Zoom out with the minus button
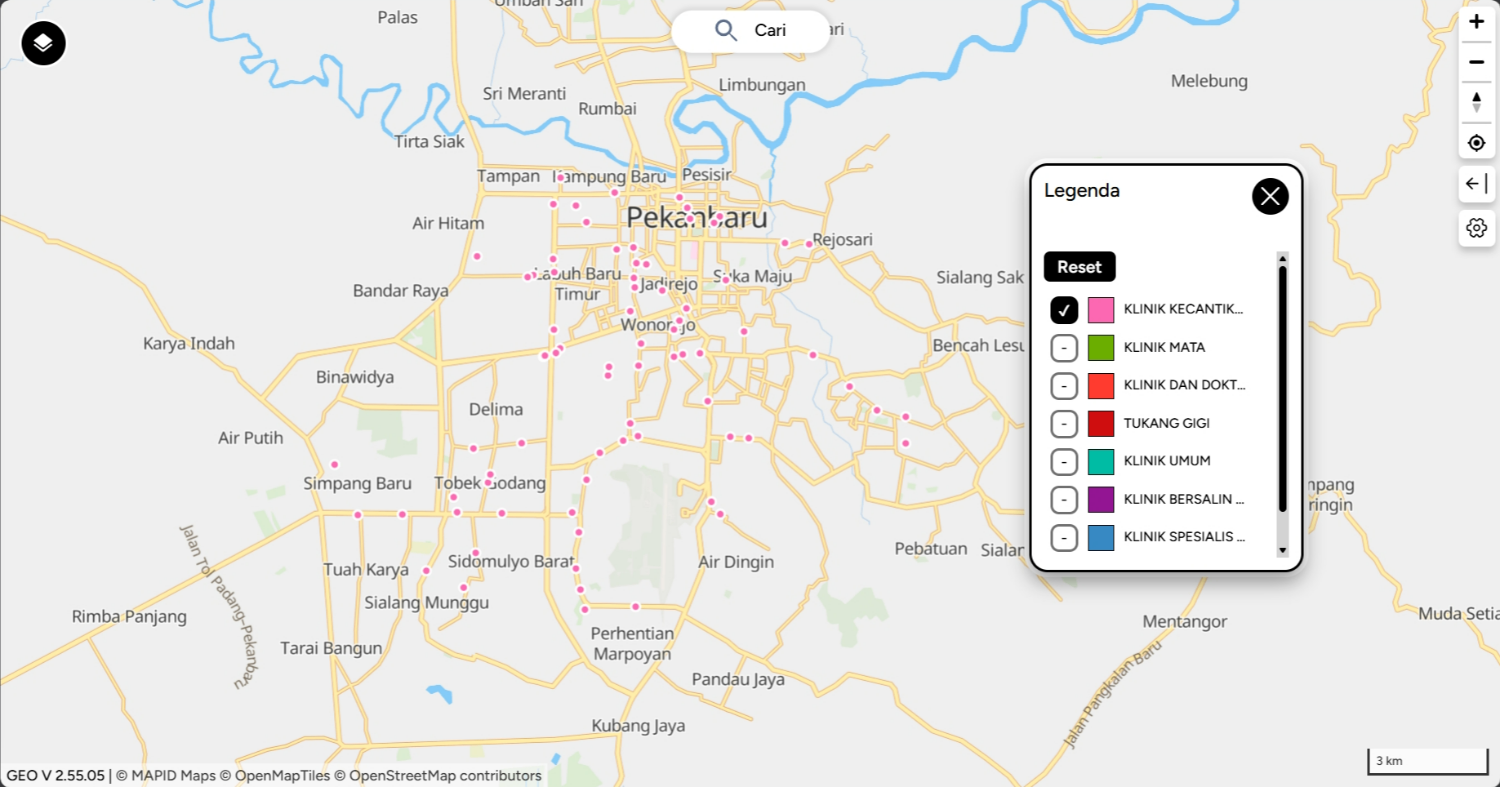This screenshot has height=787, width=1500. [1476, 62]
